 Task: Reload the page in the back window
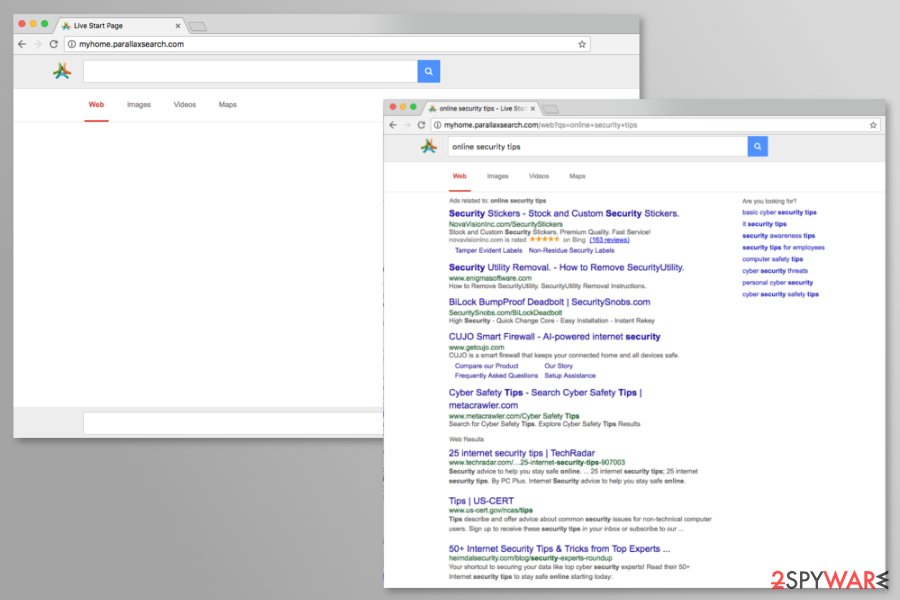pyautogui.click(x=53, y=44)
